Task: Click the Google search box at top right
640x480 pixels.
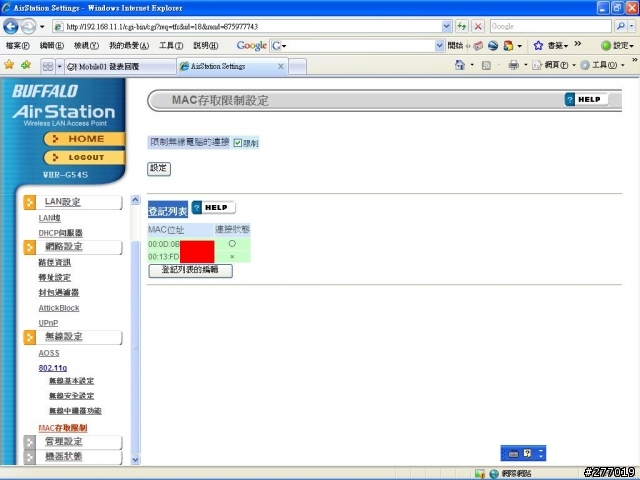Action: (x=551, y=27)
